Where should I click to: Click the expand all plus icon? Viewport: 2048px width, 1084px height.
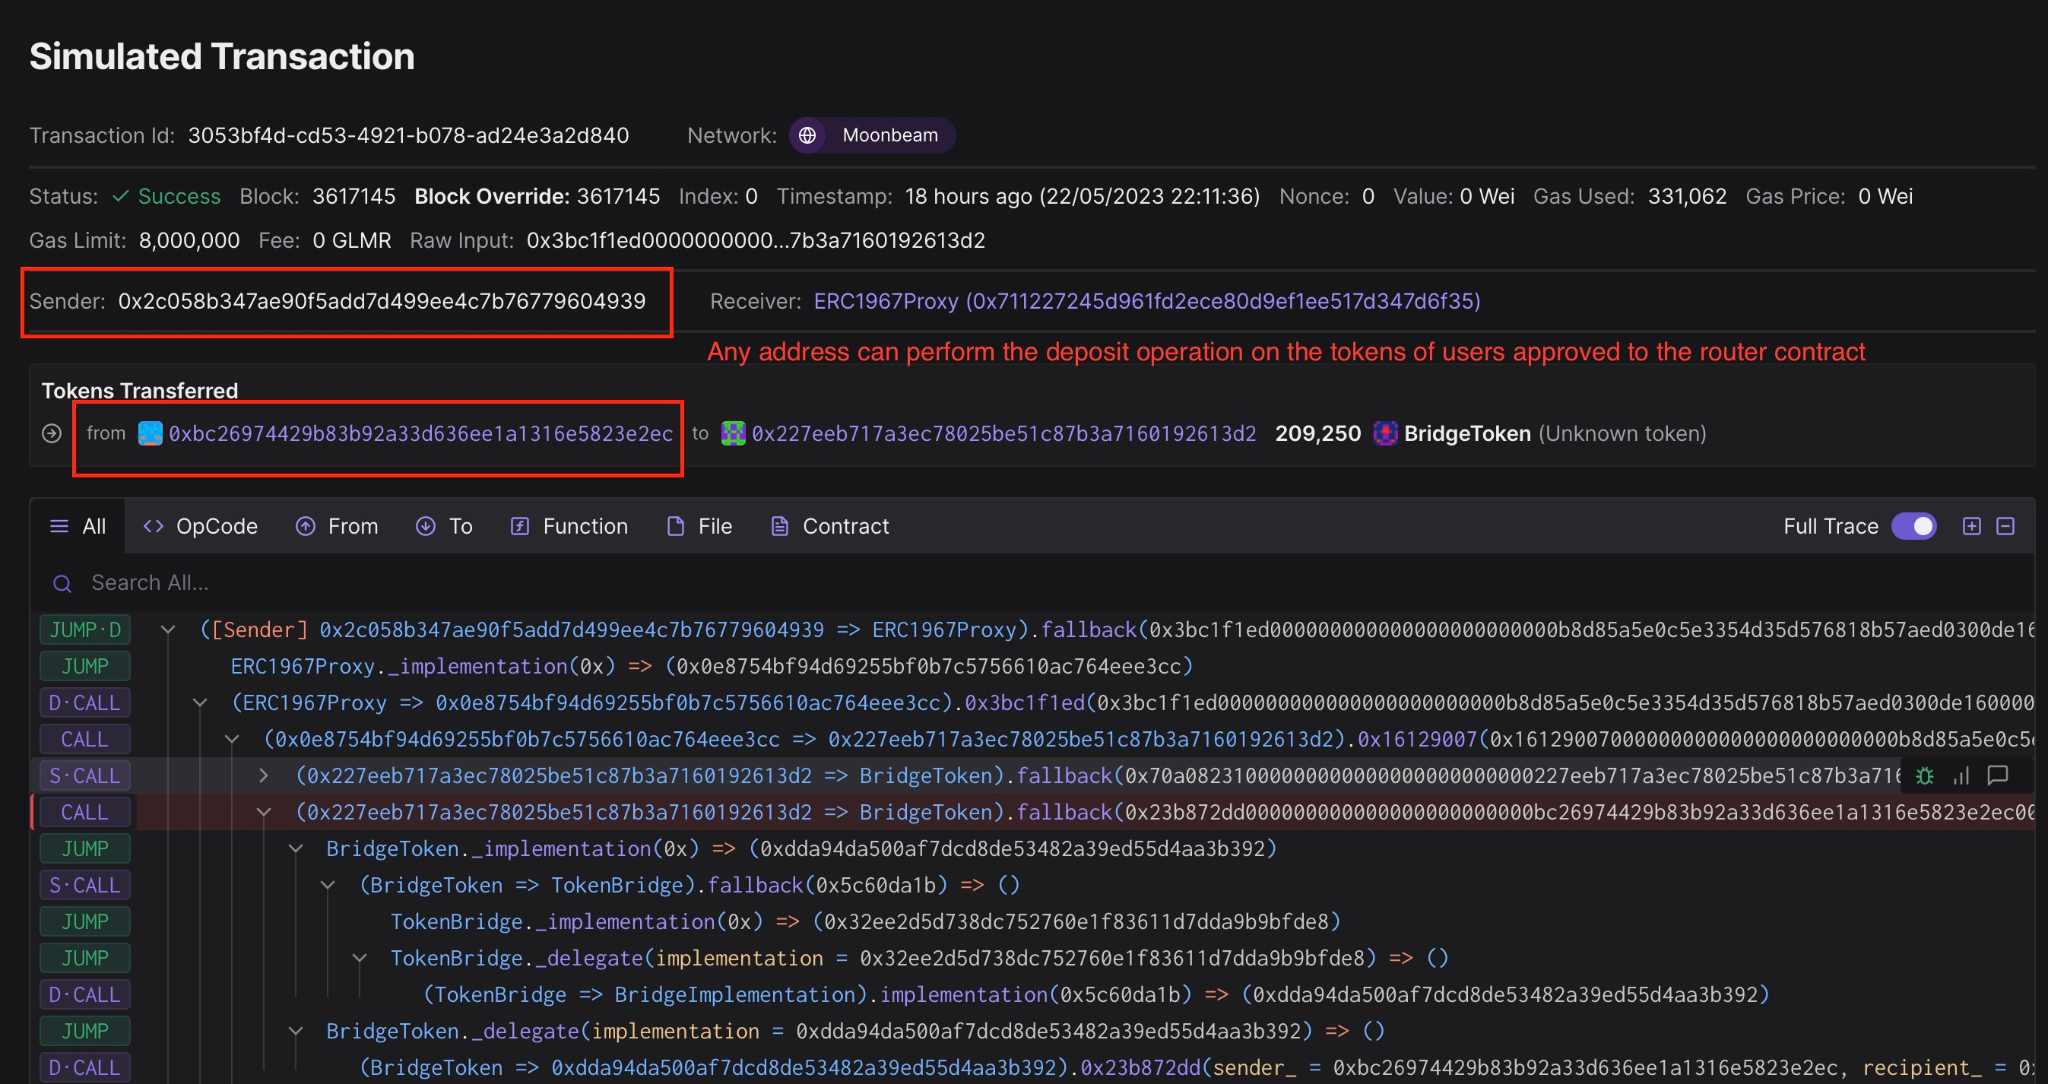[x=1972, y=526]
